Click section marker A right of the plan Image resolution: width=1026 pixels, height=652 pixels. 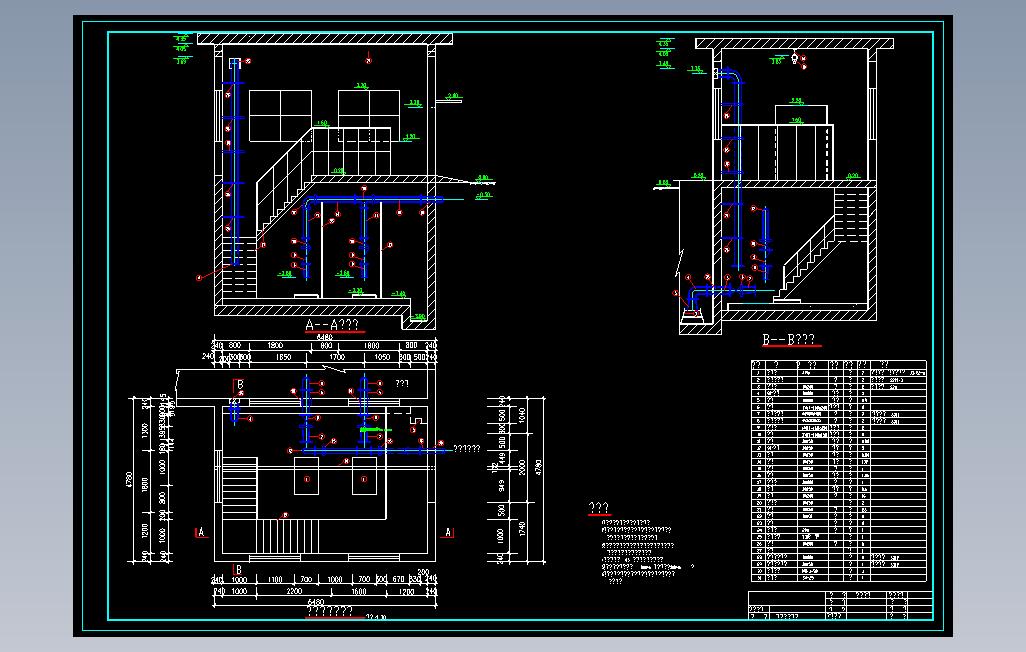[448, 532]
